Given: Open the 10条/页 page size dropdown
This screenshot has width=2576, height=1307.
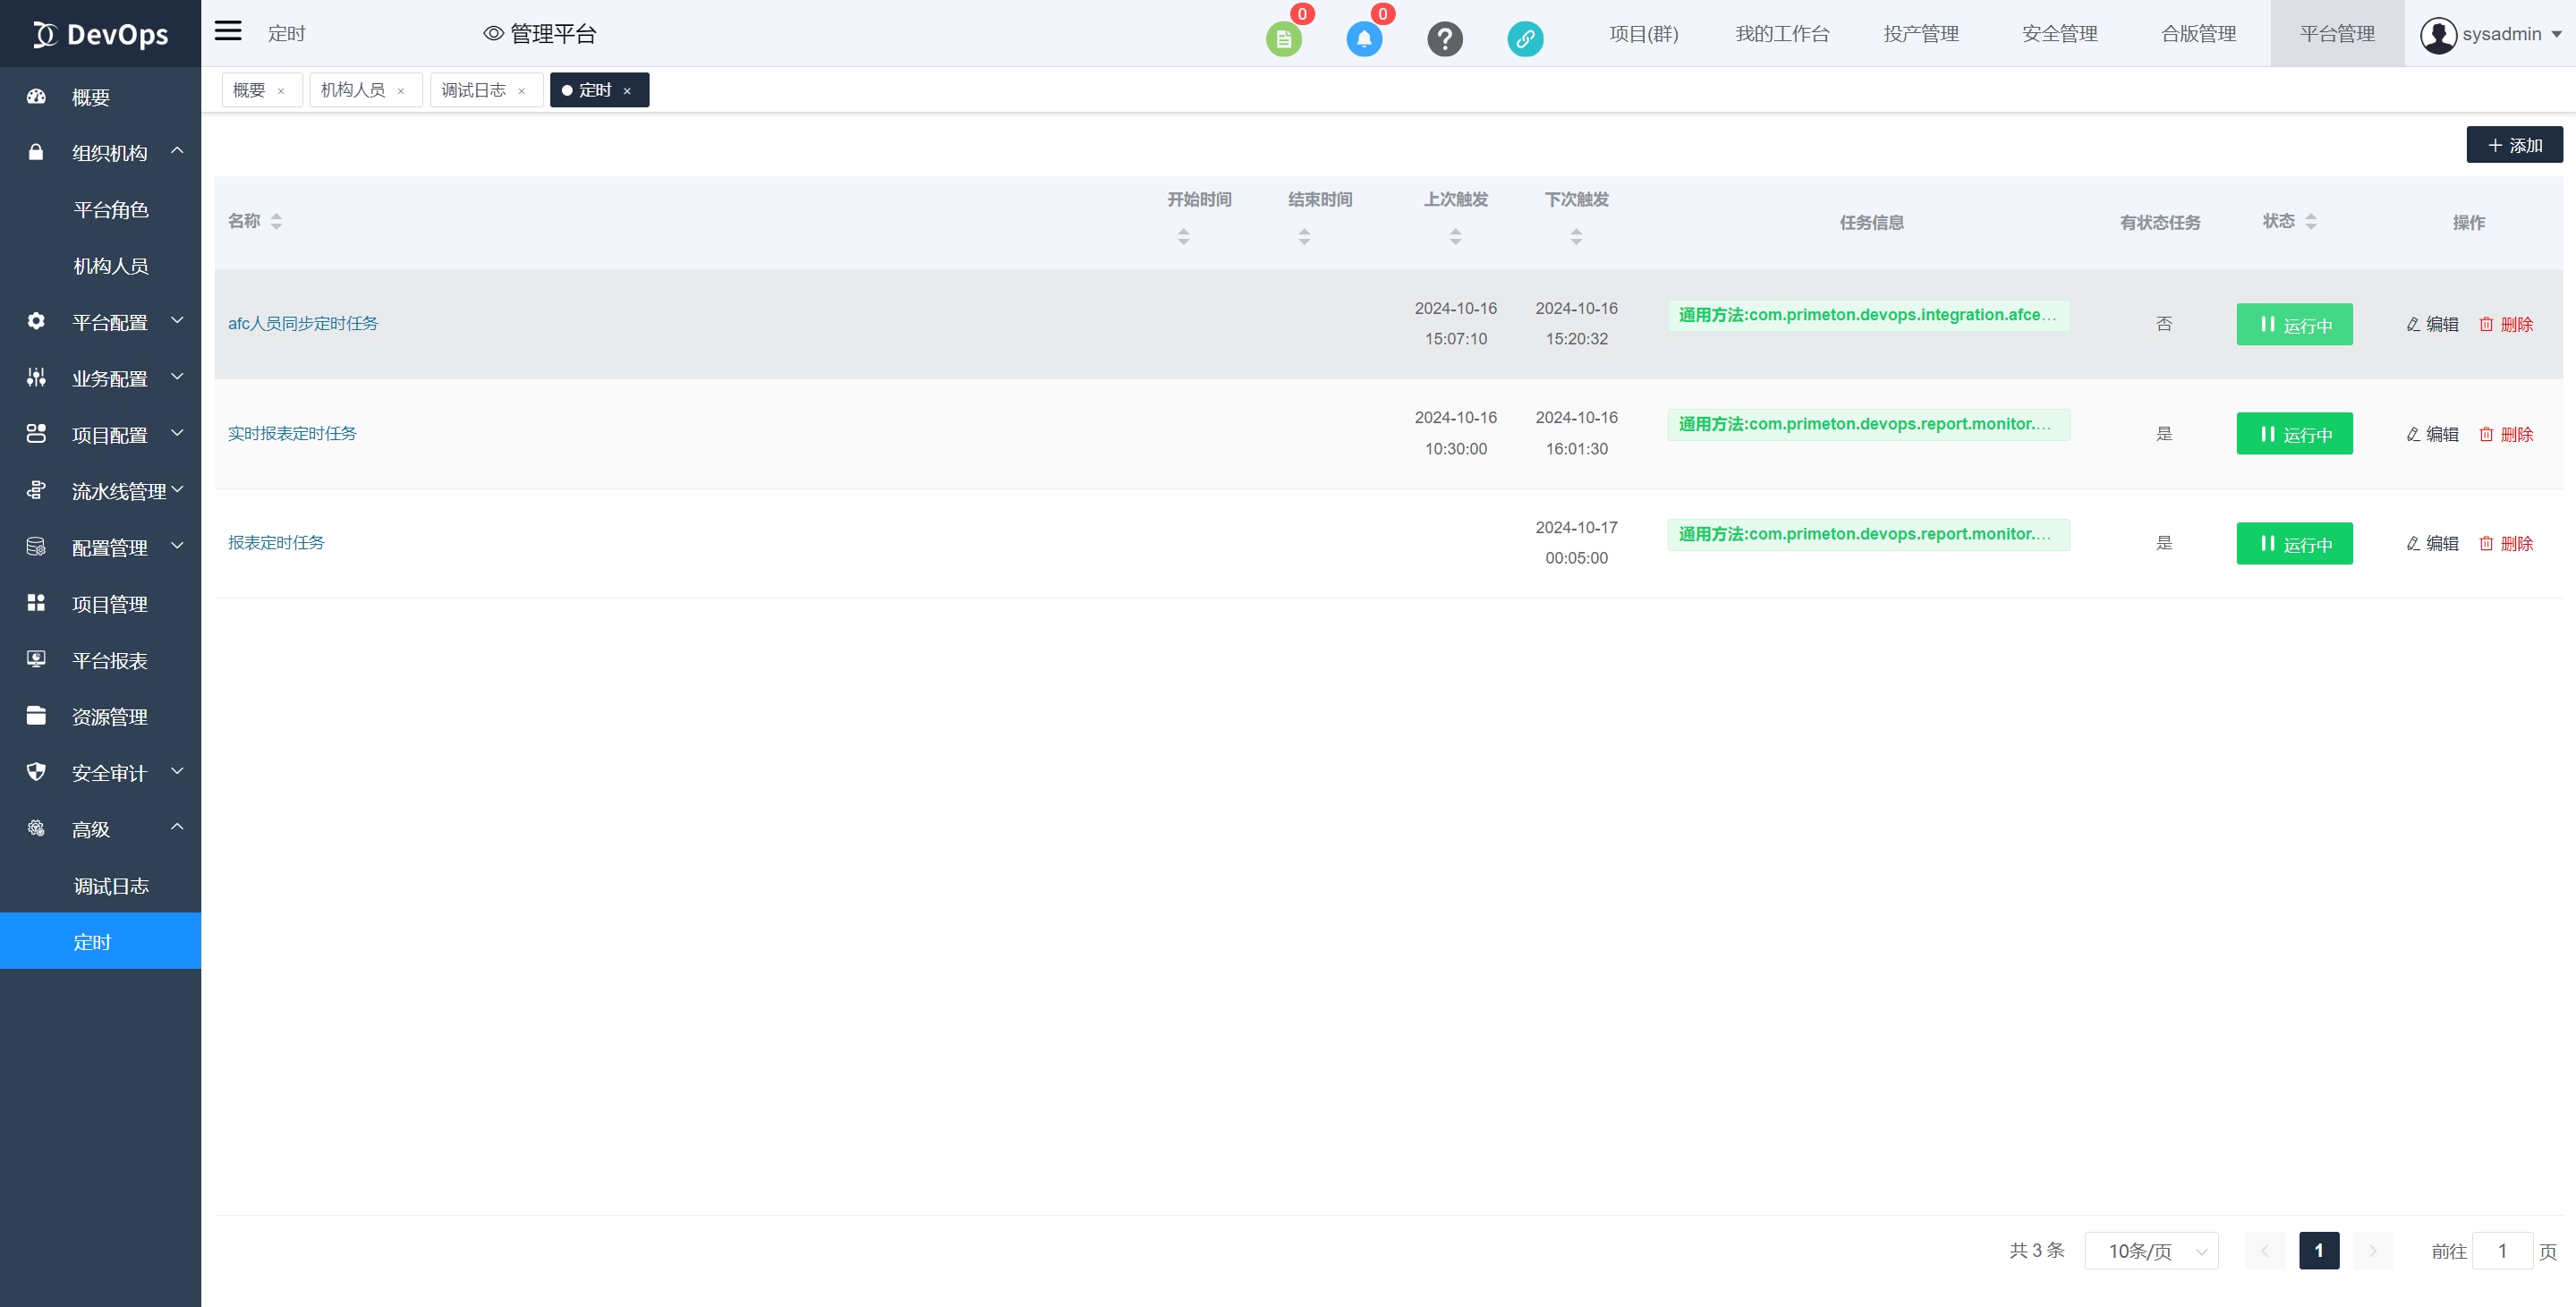Looking at the screenshot, I should pyautogui.click(x=2150, y=1250).
